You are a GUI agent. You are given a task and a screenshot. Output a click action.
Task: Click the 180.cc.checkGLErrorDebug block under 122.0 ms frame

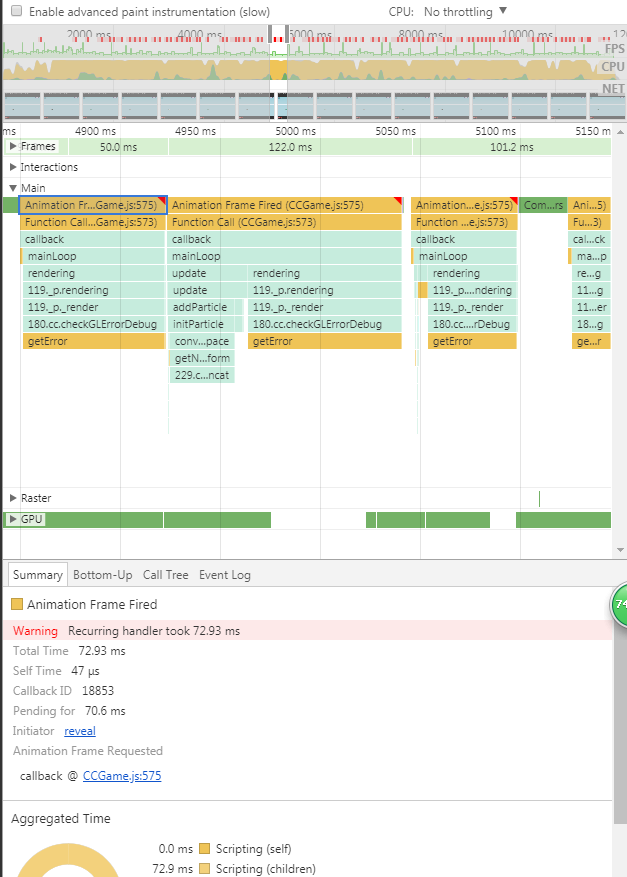coord(324,324)
